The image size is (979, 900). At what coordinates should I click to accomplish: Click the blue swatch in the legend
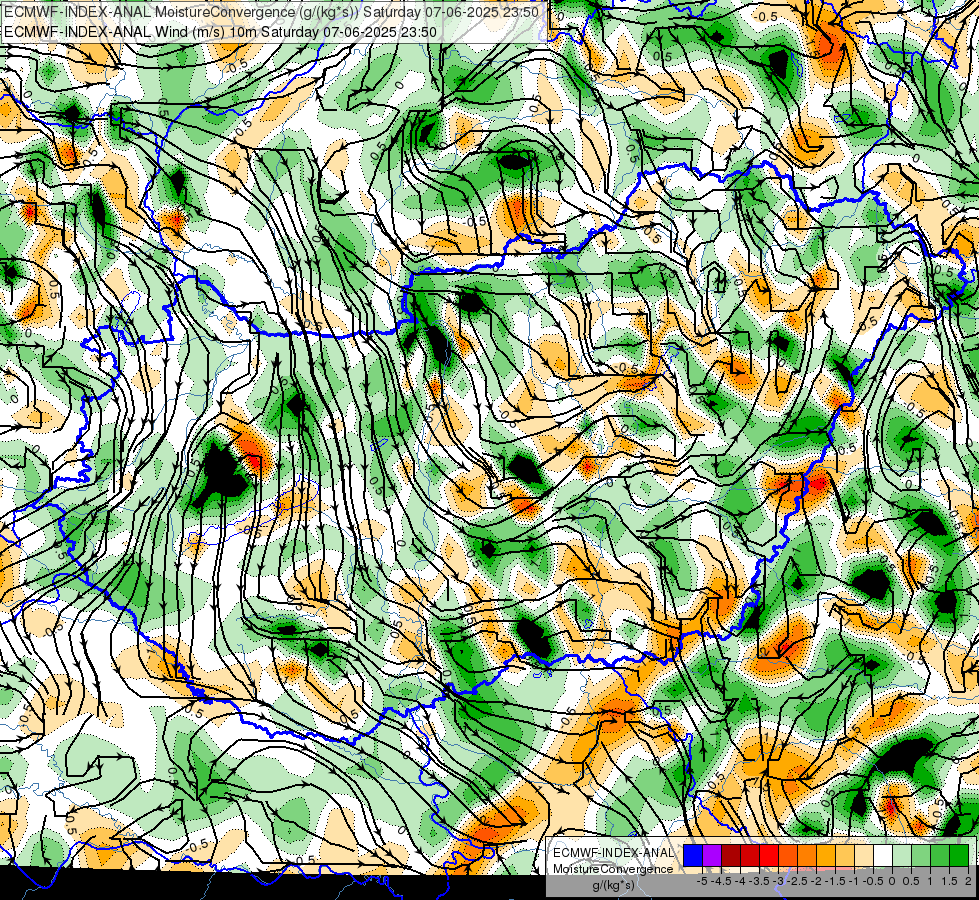693,855
